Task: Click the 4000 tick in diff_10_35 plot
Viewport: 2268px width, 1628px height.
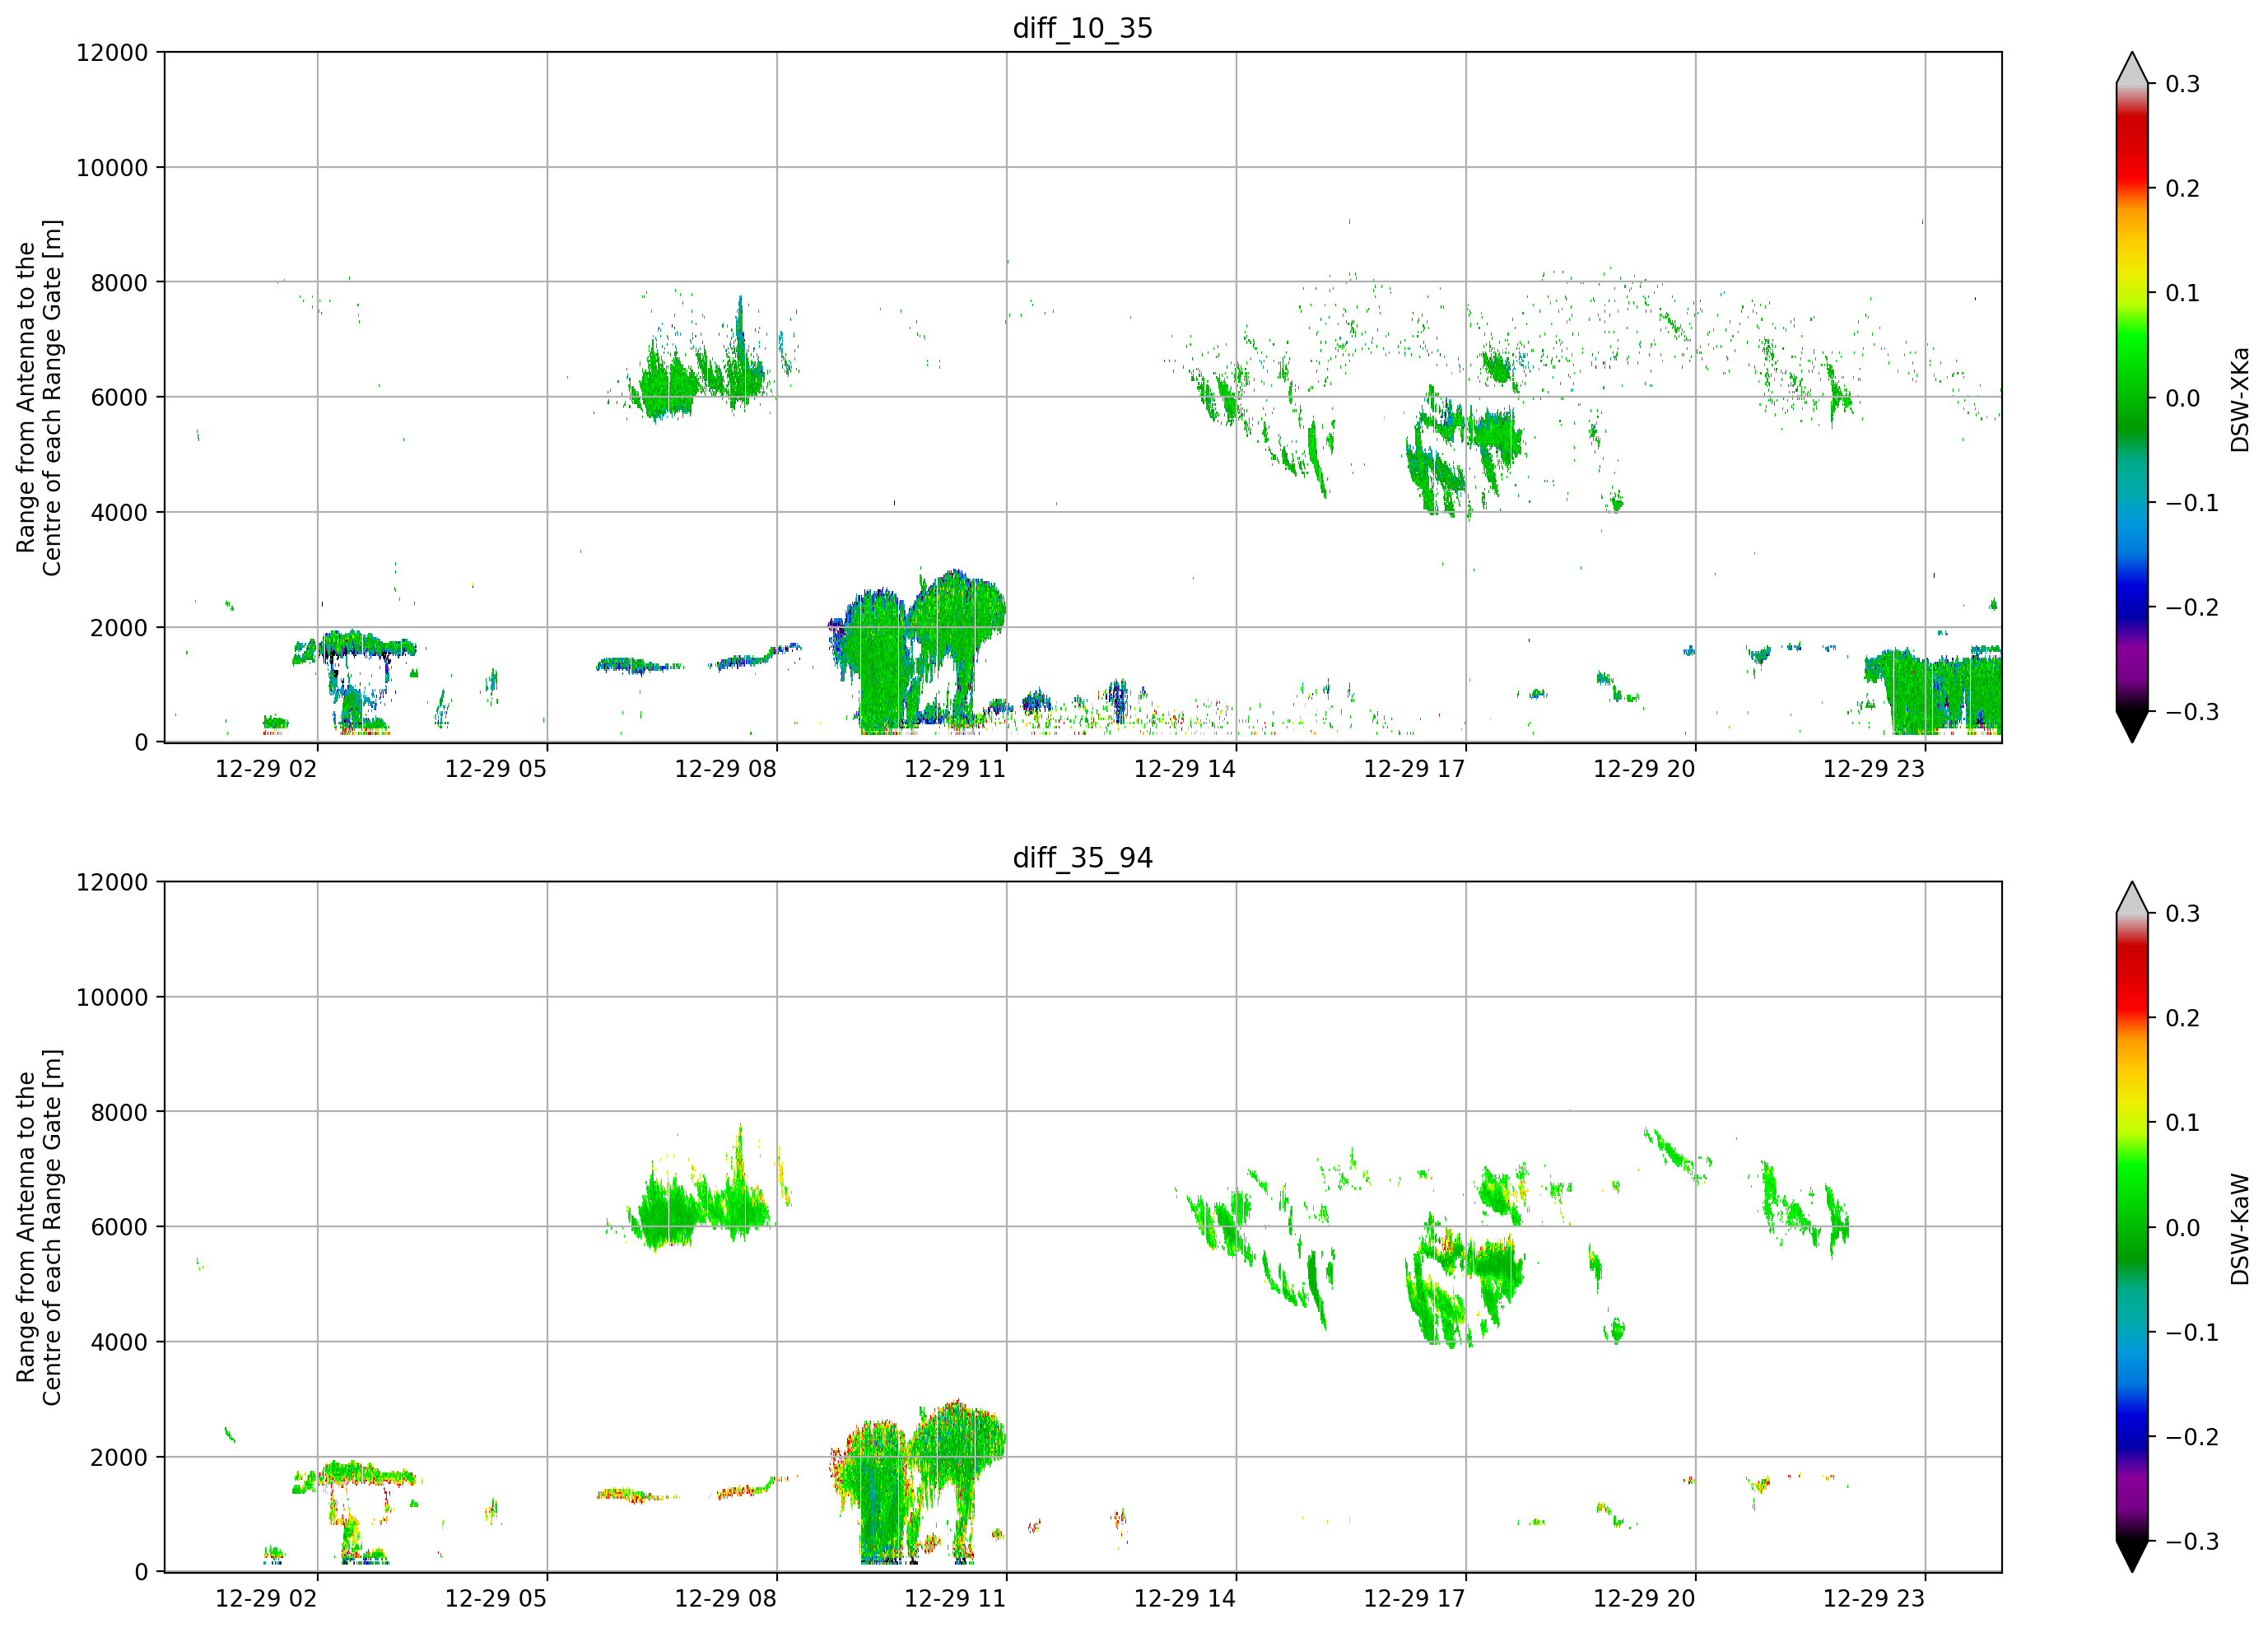Action: coord(119,513)
